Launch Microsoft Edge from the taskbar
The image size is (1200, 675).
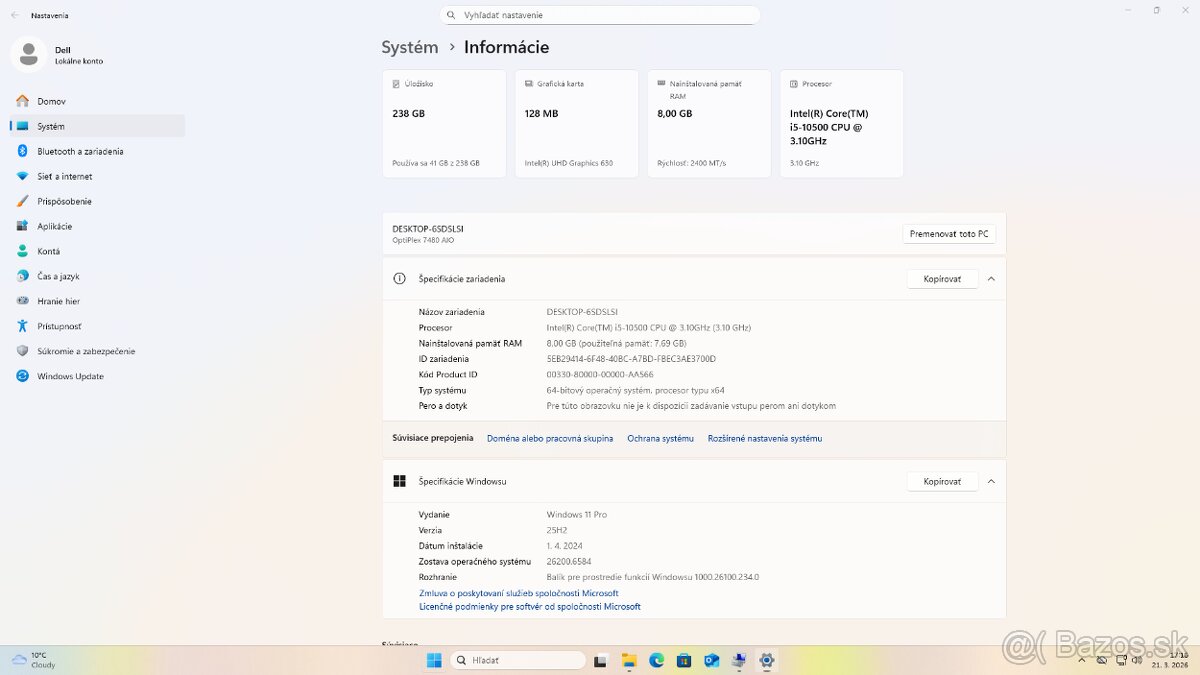coord(656,660)
